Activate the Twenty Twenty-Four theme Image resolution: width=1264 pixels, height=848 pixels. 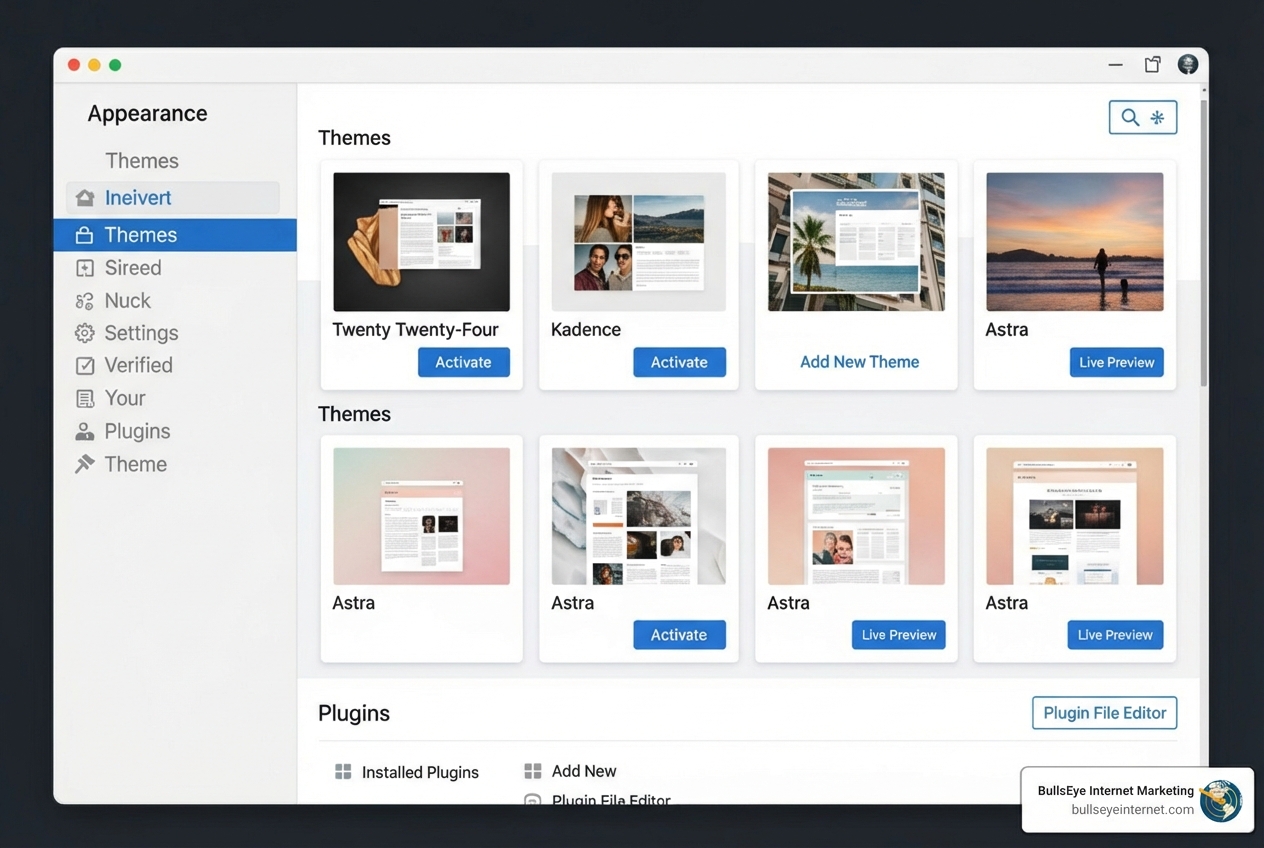[x=464, y=362]
